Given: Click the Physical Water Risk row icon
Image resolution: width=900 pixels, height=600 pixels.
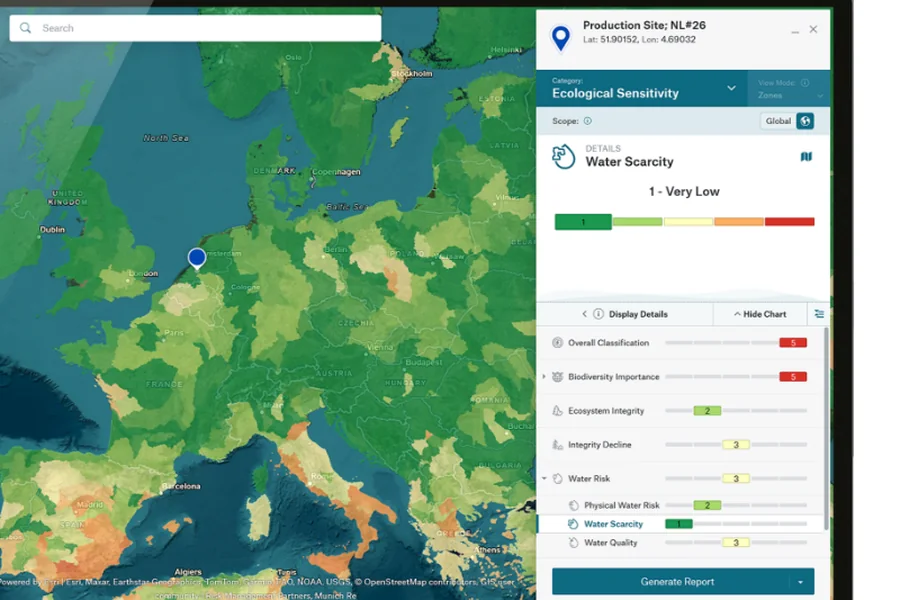Looking at the screenshot, I should coord(573,505).
